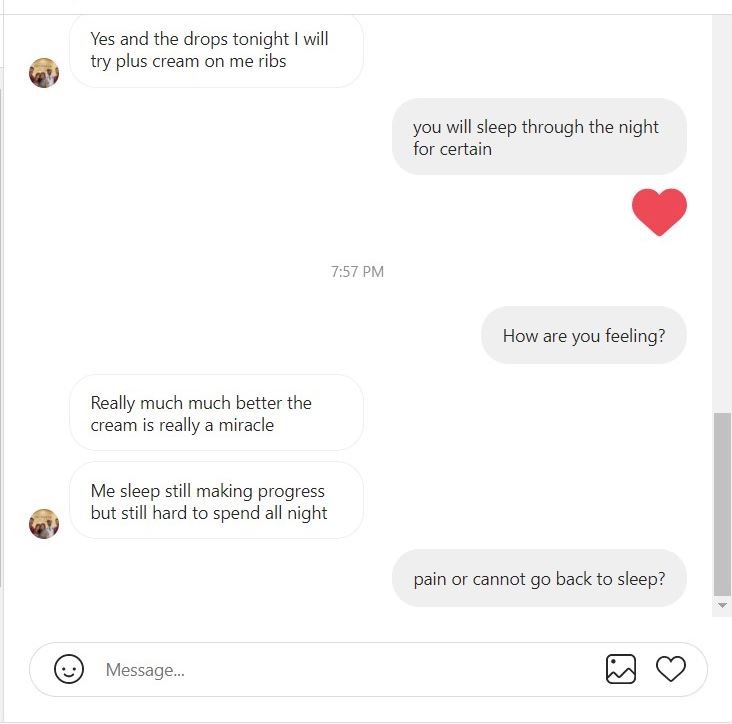
Task: Click the word "miracle" in the chat
Action: (246, 425)
